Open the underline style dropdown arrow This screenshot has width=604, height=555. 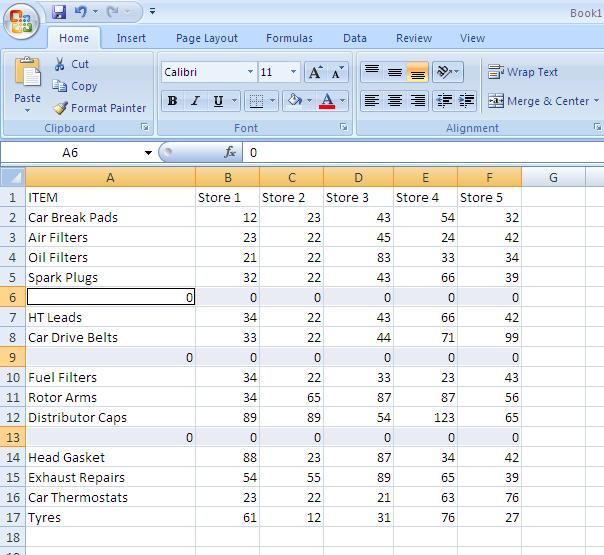(234, 101)
